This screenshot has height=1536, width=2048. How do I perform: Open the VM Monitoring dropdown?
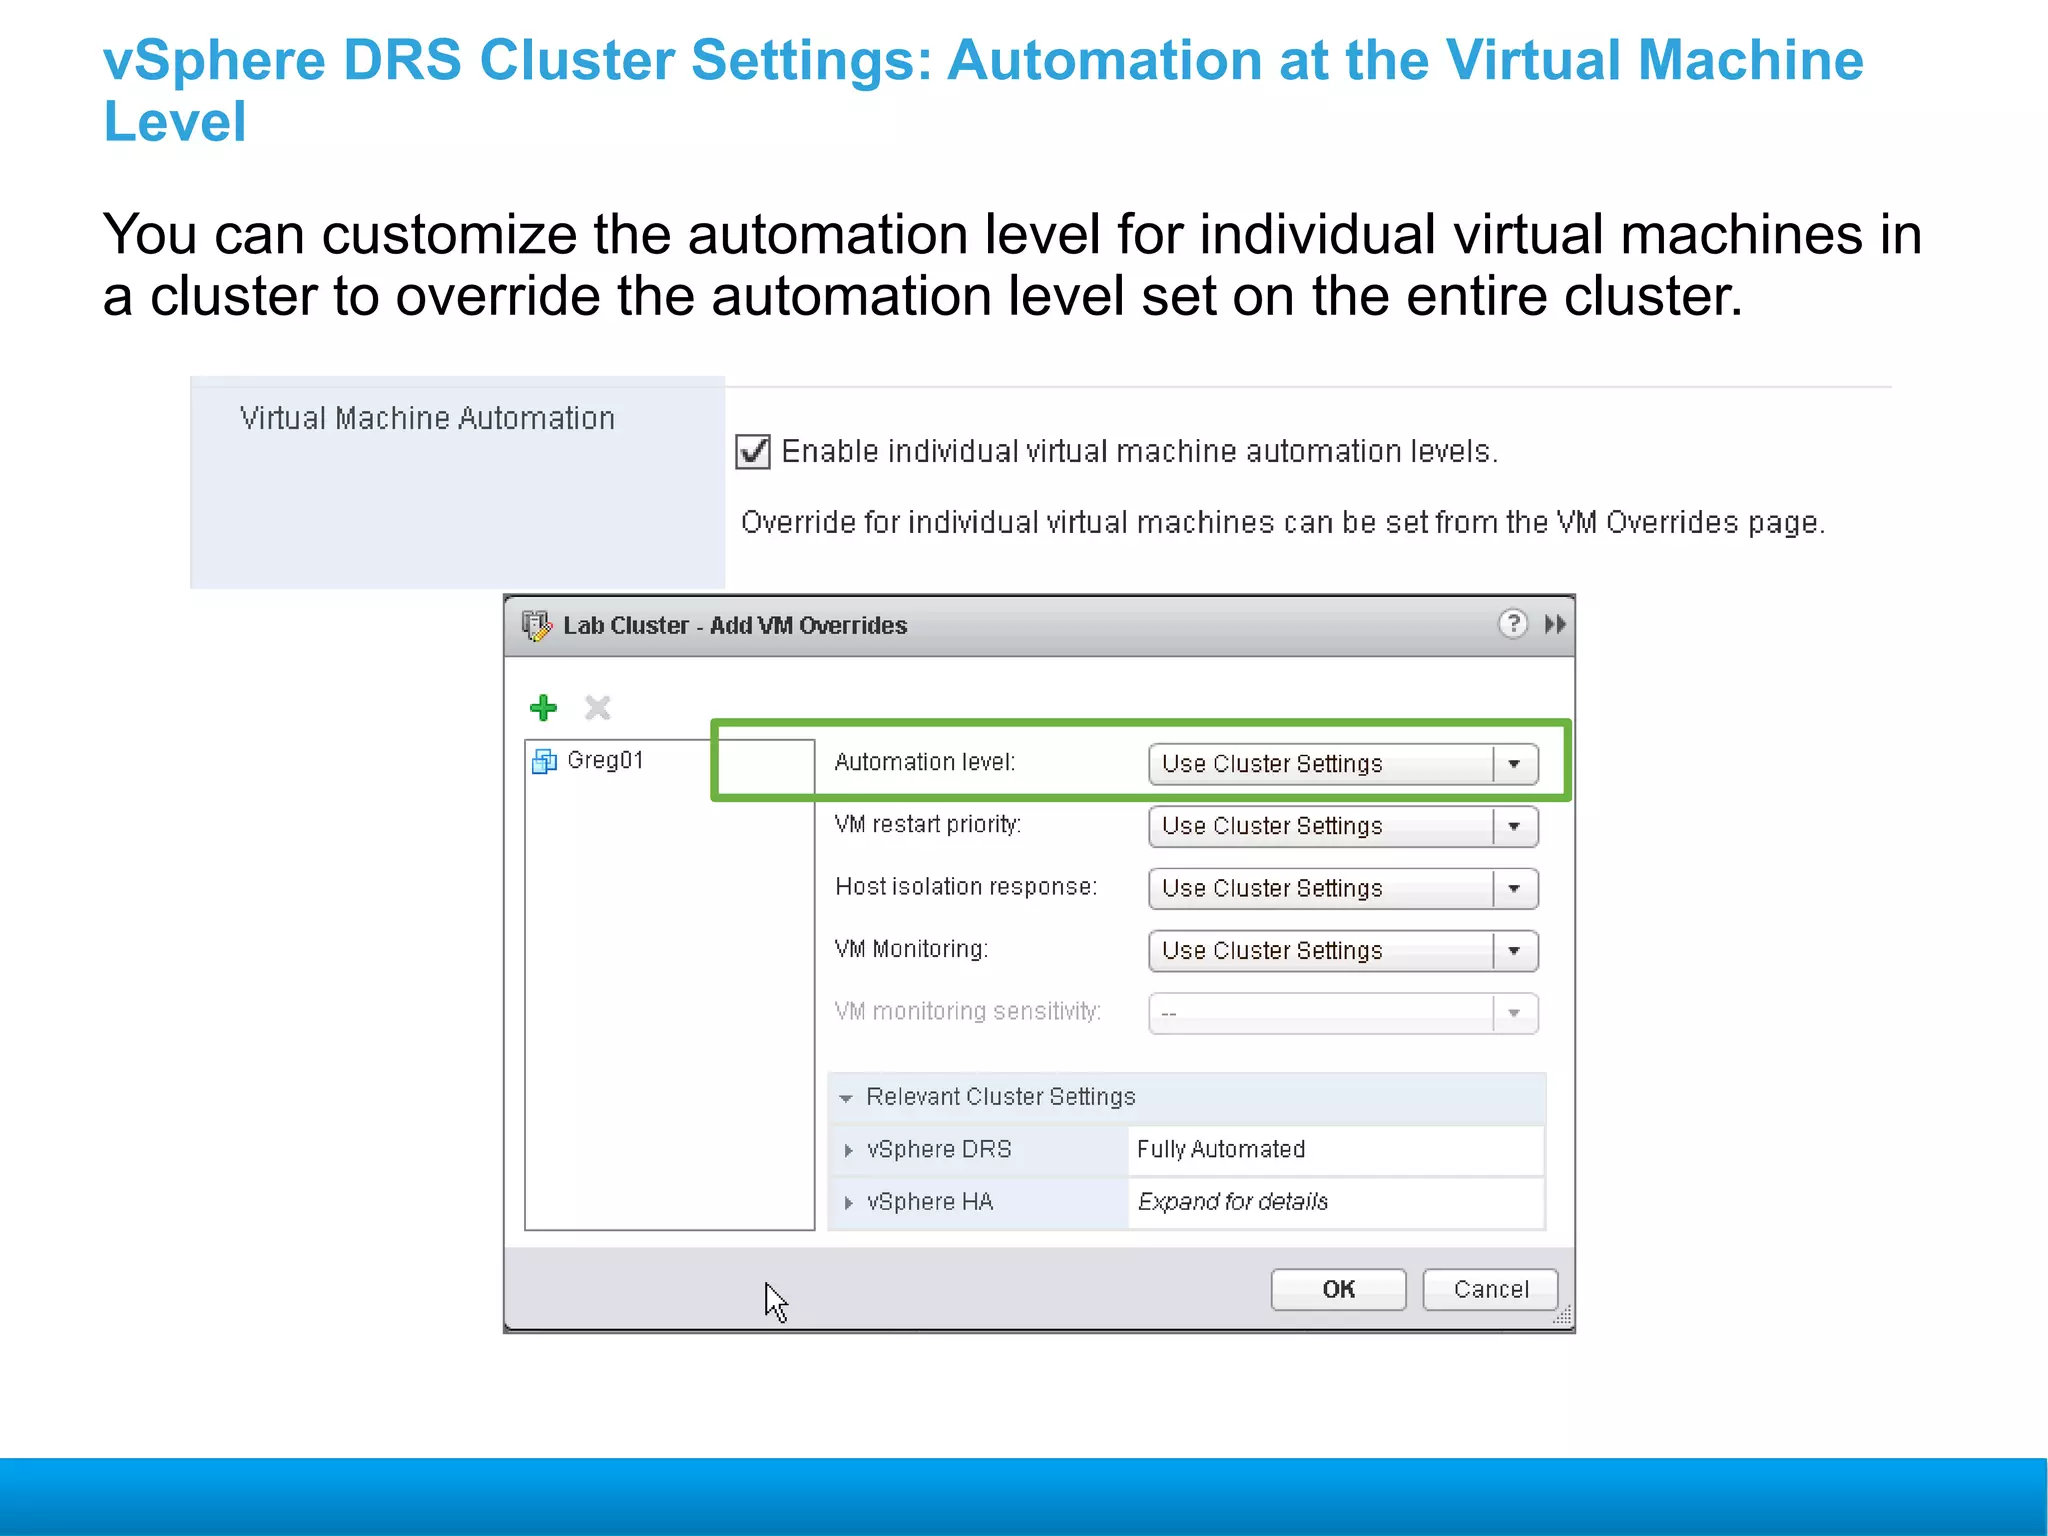coord(1343,950)
